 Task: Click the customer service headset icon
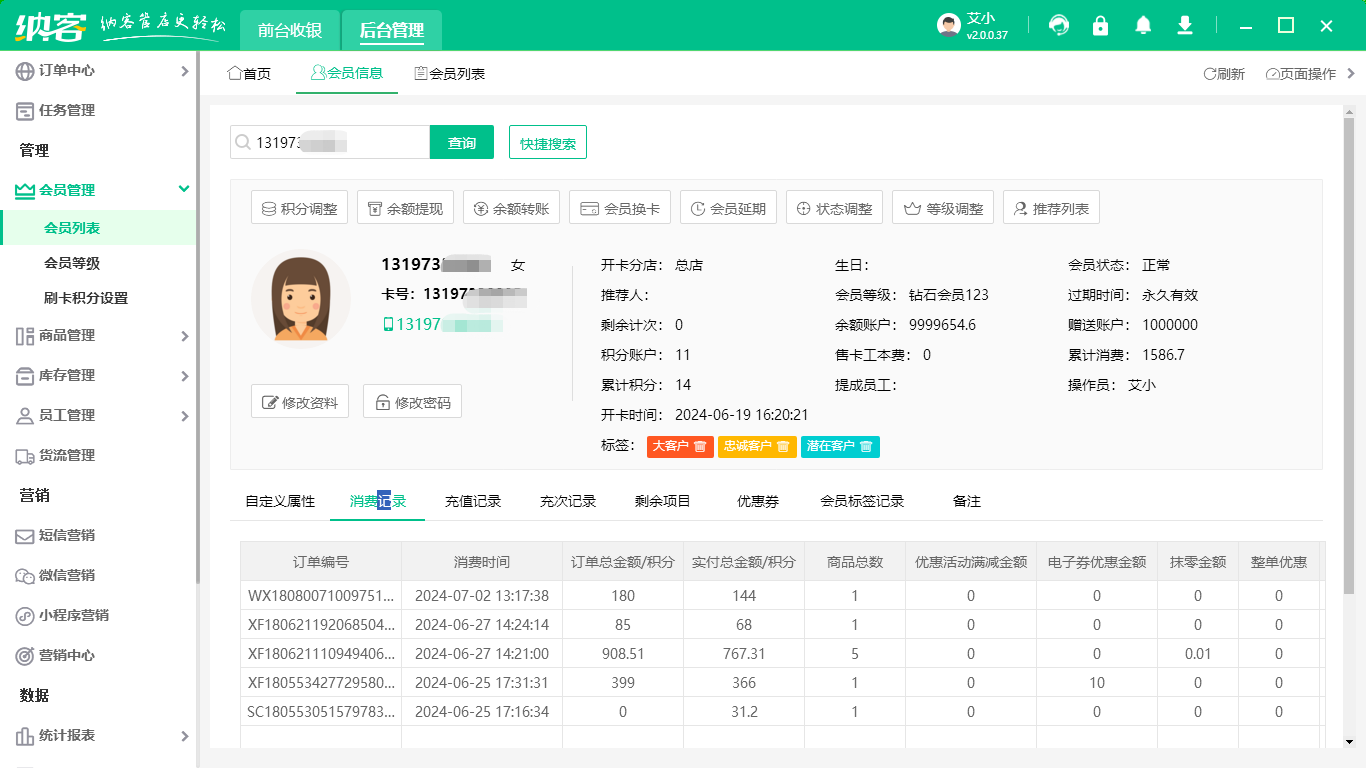(x=1059, y=26)
